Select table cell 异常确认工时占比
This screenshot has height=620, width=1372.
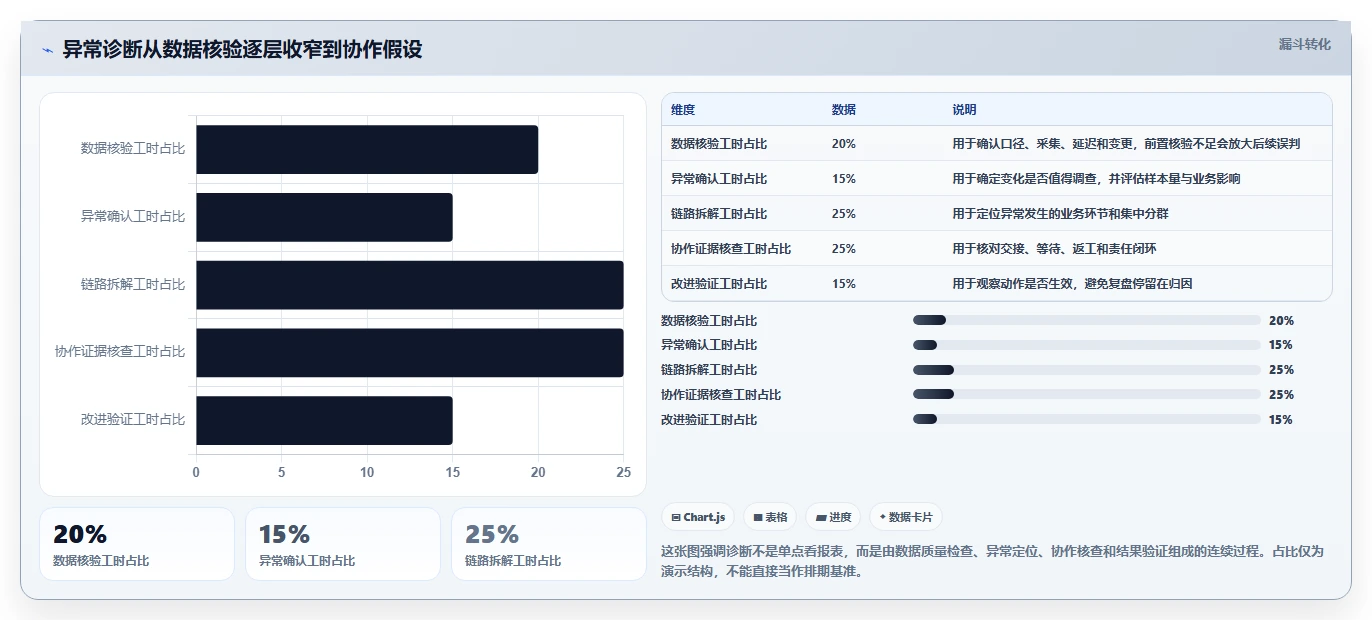[x=719, y=179]
